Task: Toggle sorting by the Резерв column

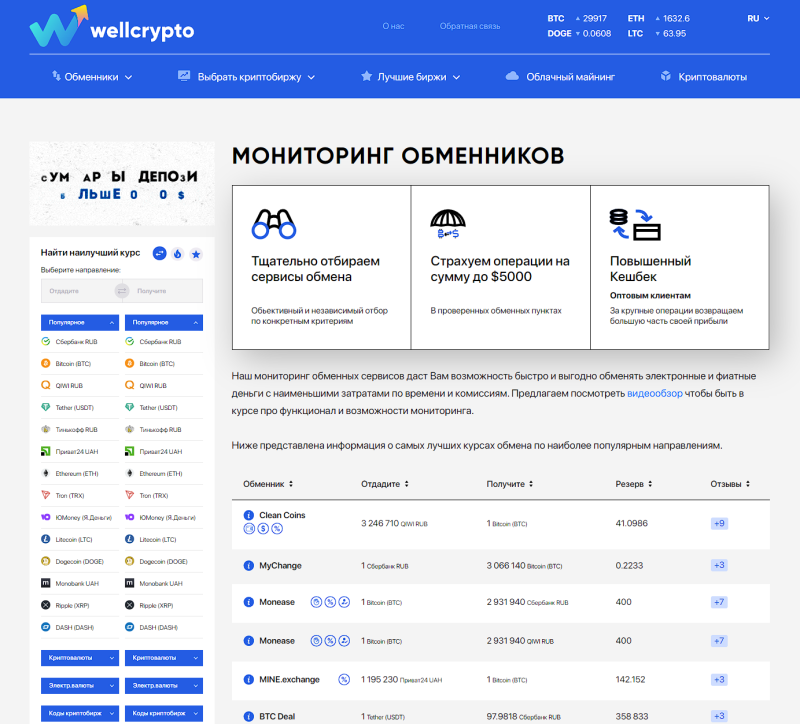Action: [x=640, y=484]
